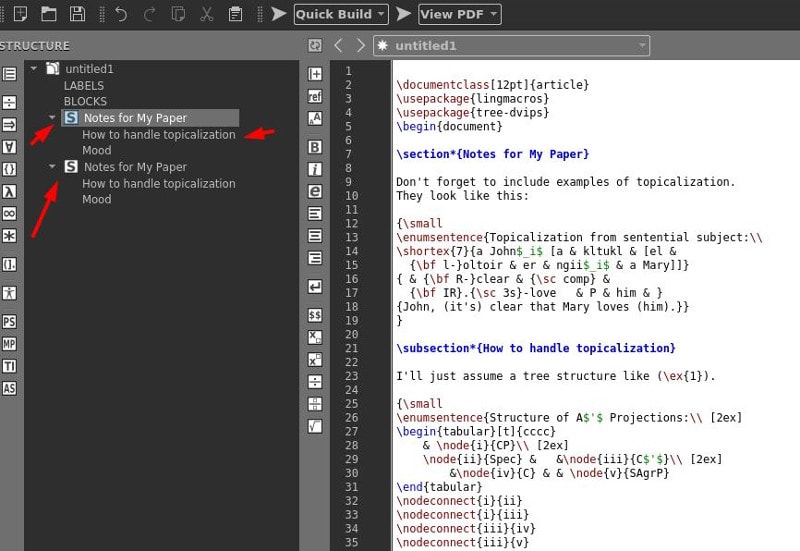Insert square root symbol
The image size is (800, 551).
315,426
